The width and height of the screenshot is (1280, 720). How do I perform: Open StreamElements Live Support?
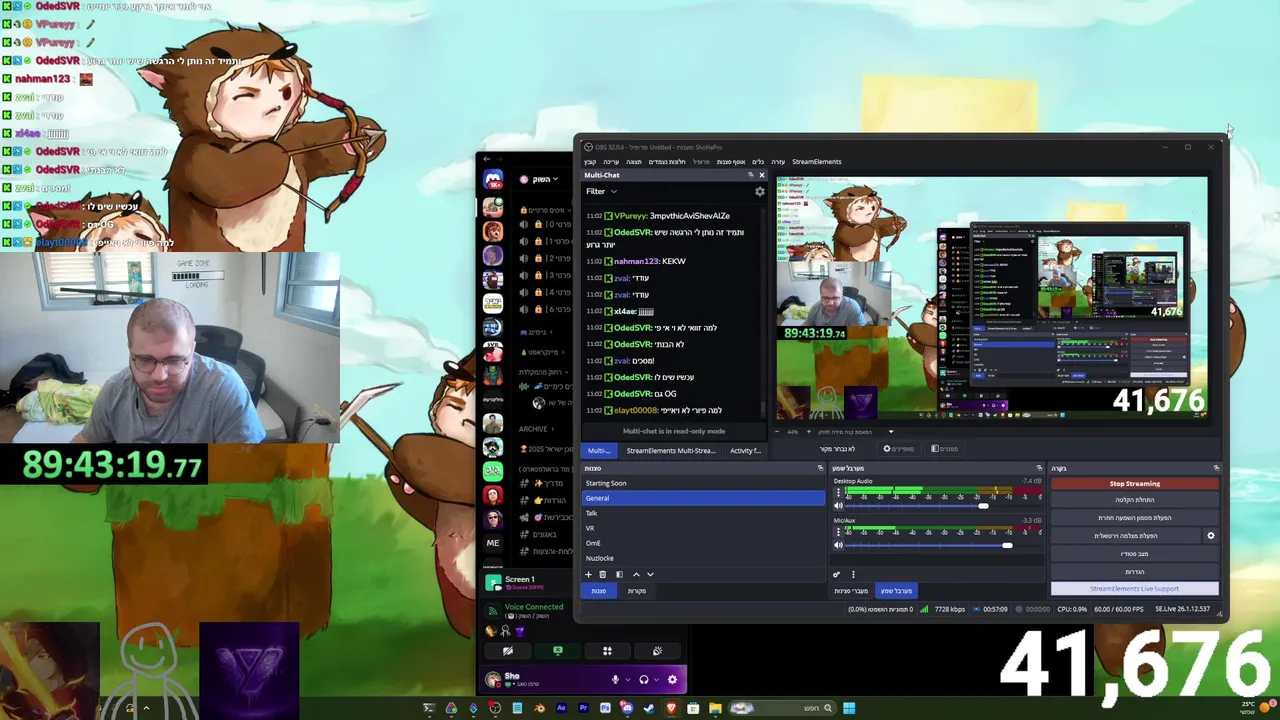[x=1134, y=589]
